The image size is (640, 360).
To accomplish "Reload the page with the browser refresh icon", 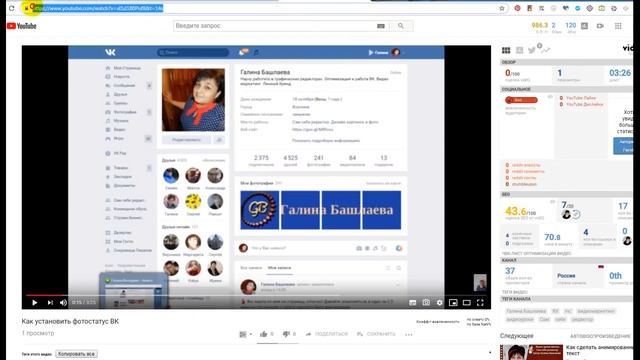I will [11, 8].
